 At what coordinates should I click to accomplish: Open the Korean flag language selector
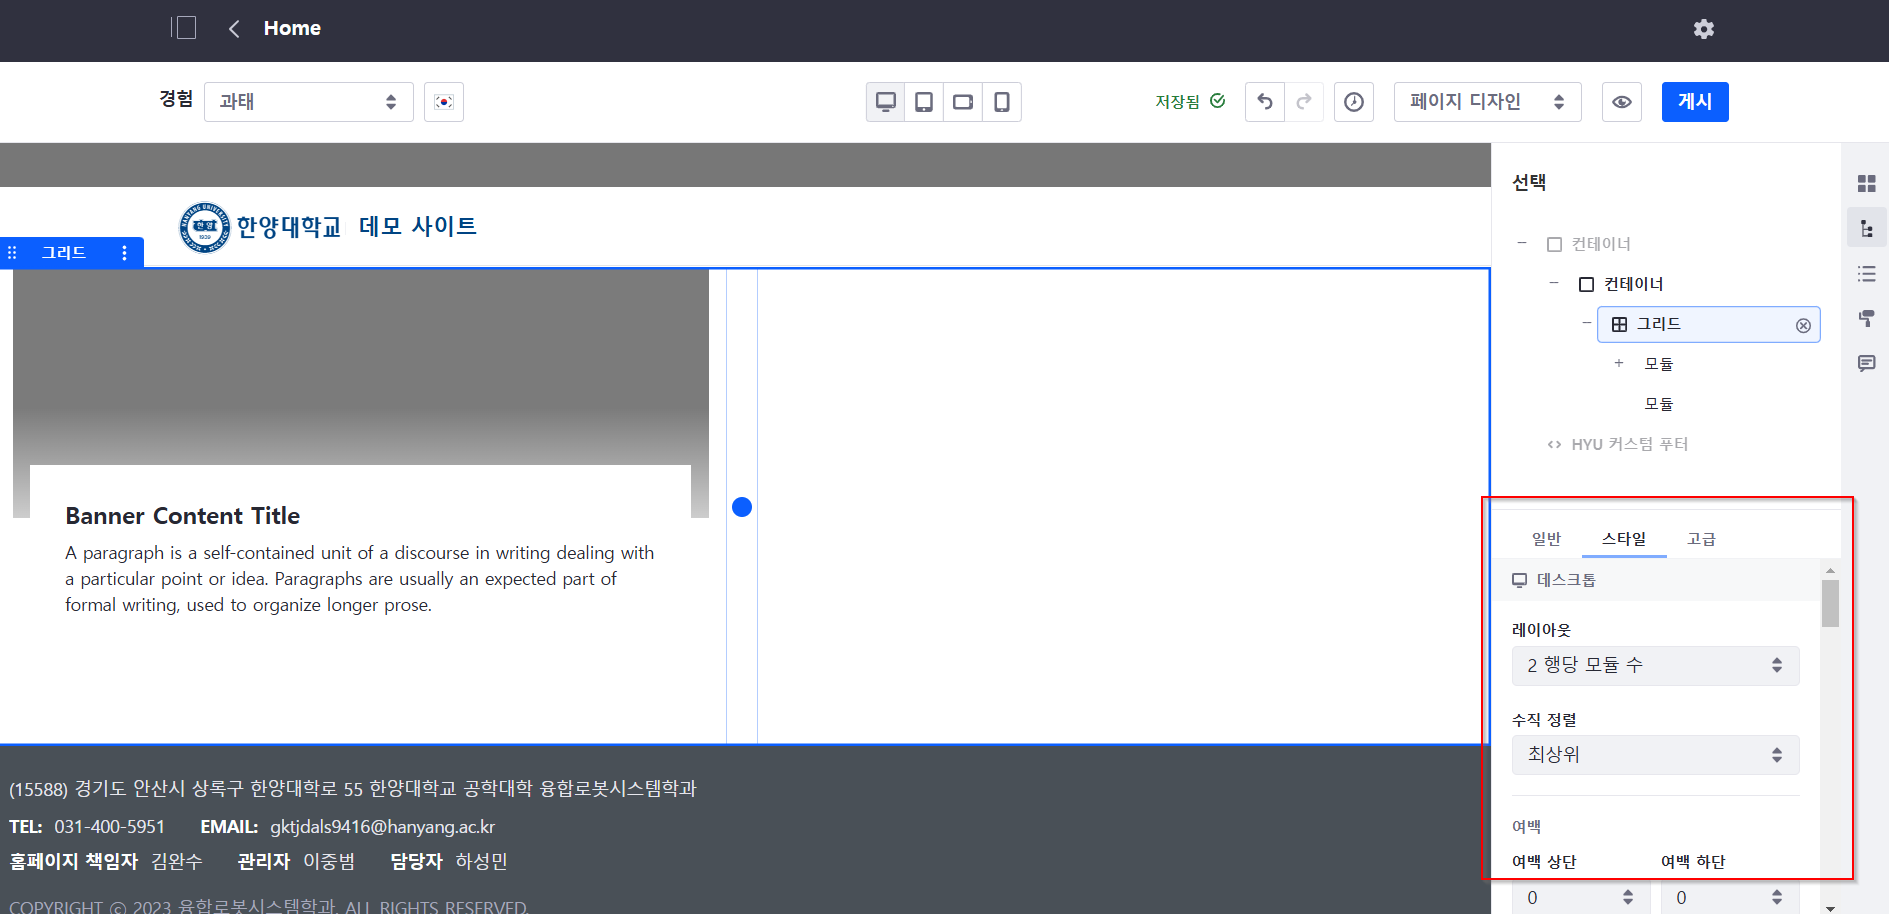point(444,102)
